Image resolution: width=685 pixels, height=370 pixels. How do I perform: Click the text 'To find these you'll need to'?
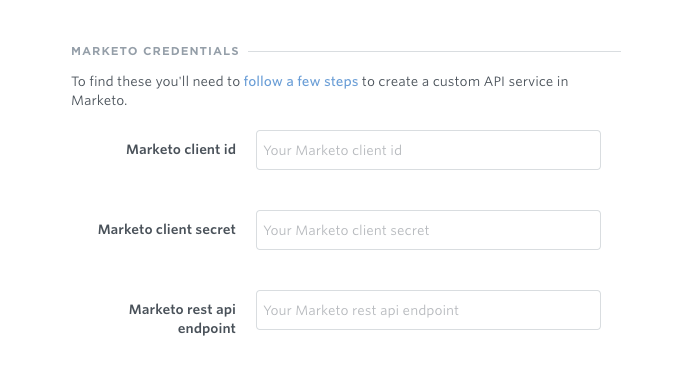click(x=156, y=82)
